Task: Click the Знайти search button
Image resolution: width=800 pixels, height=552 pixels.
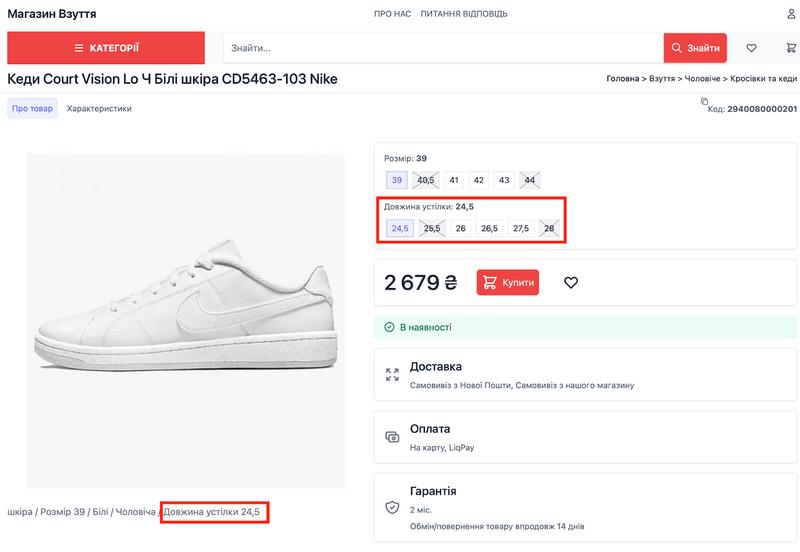Action: tap(695, 48)
